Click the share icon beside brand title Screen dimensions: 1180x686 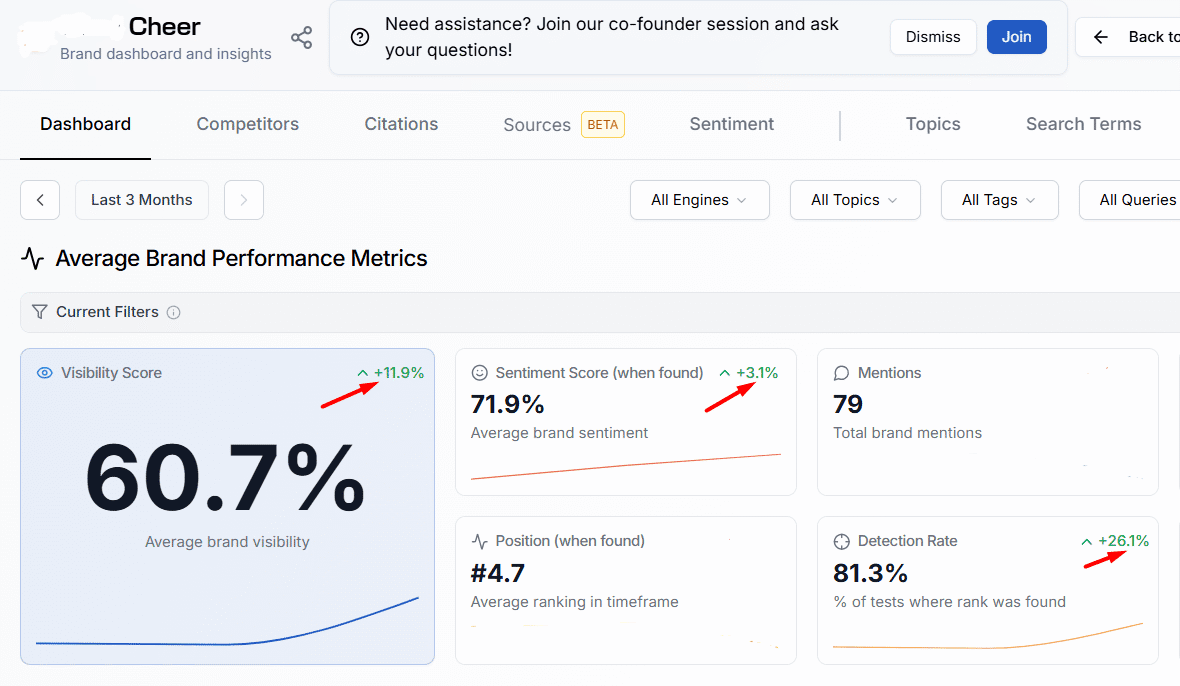(x=301, y=38)
